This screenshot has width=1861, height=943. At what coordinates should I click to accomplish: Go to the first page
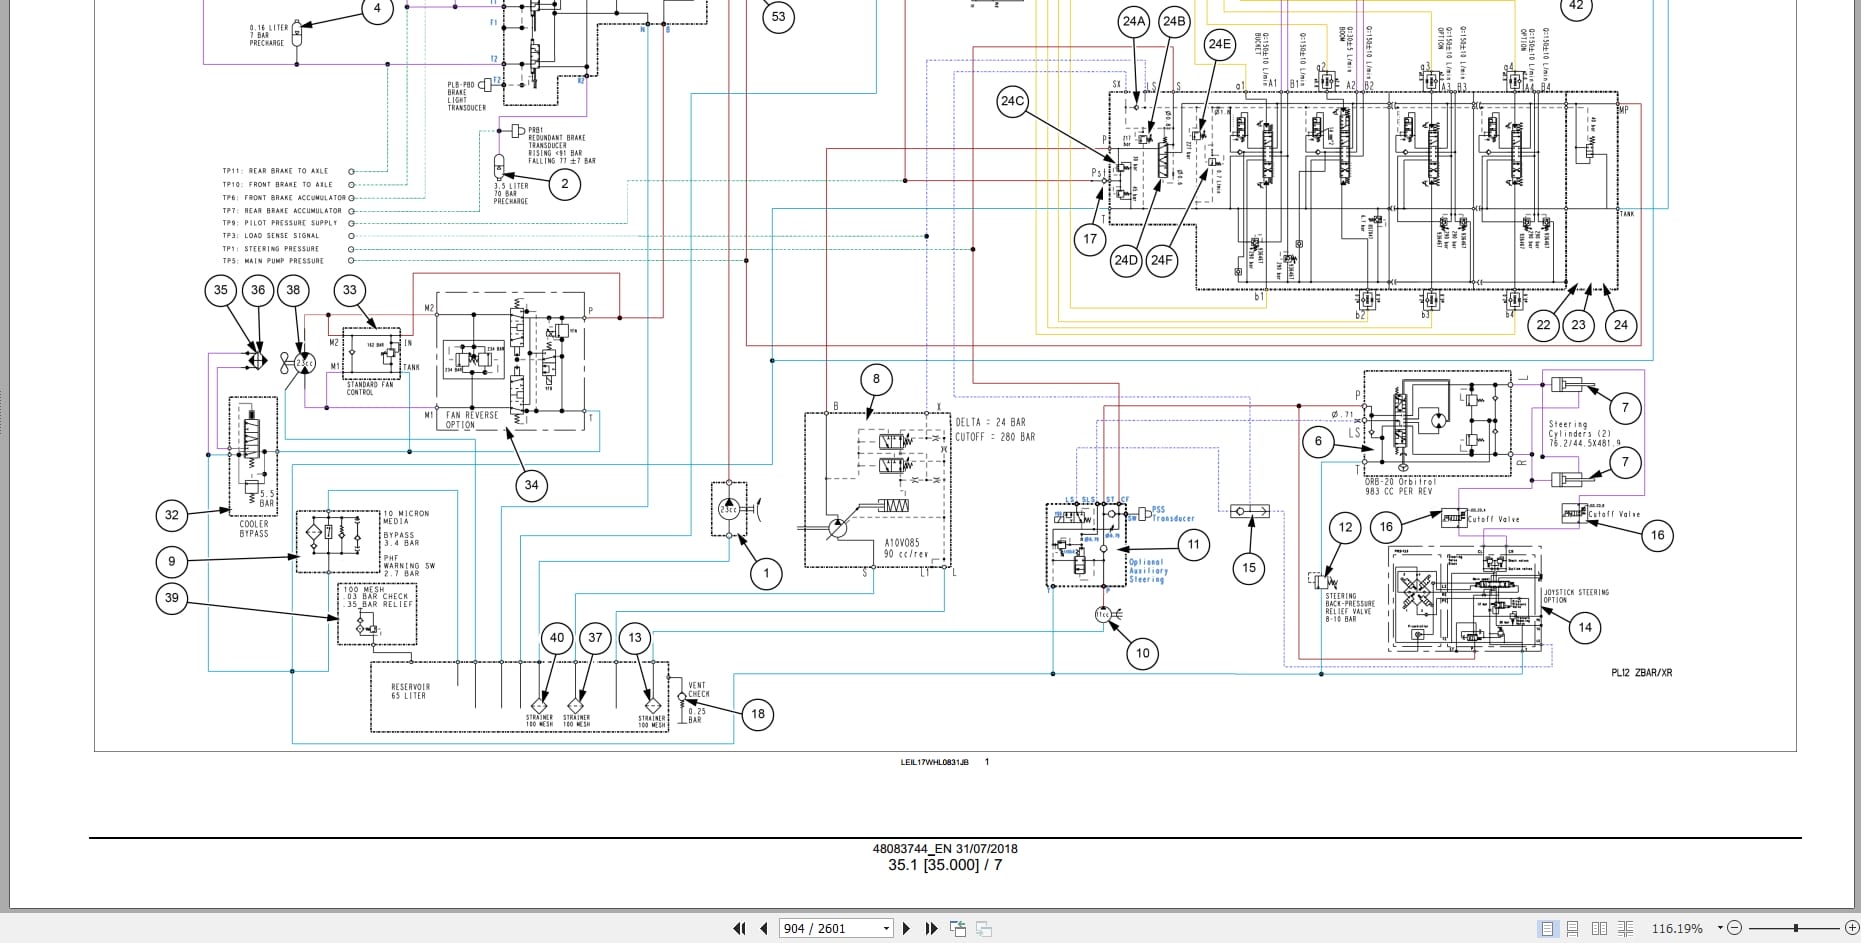[x=739, y=928]
